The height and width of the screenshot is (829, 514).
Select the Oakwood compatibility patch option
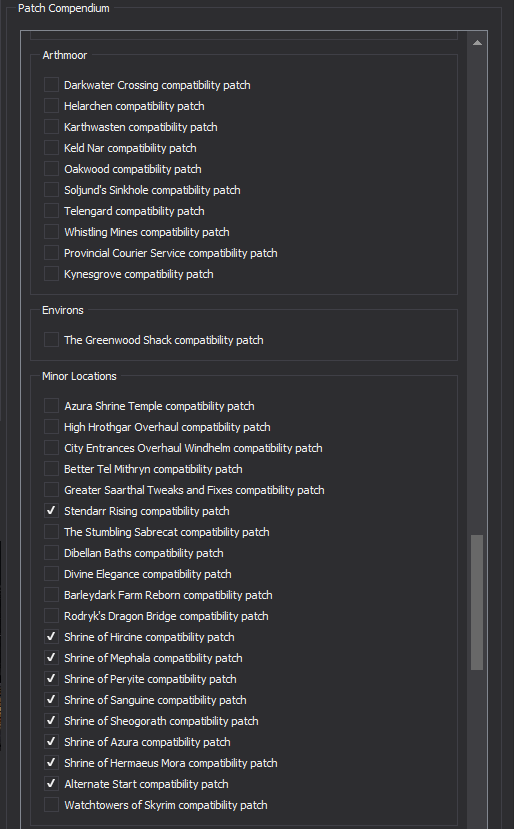tap(51, 169)
